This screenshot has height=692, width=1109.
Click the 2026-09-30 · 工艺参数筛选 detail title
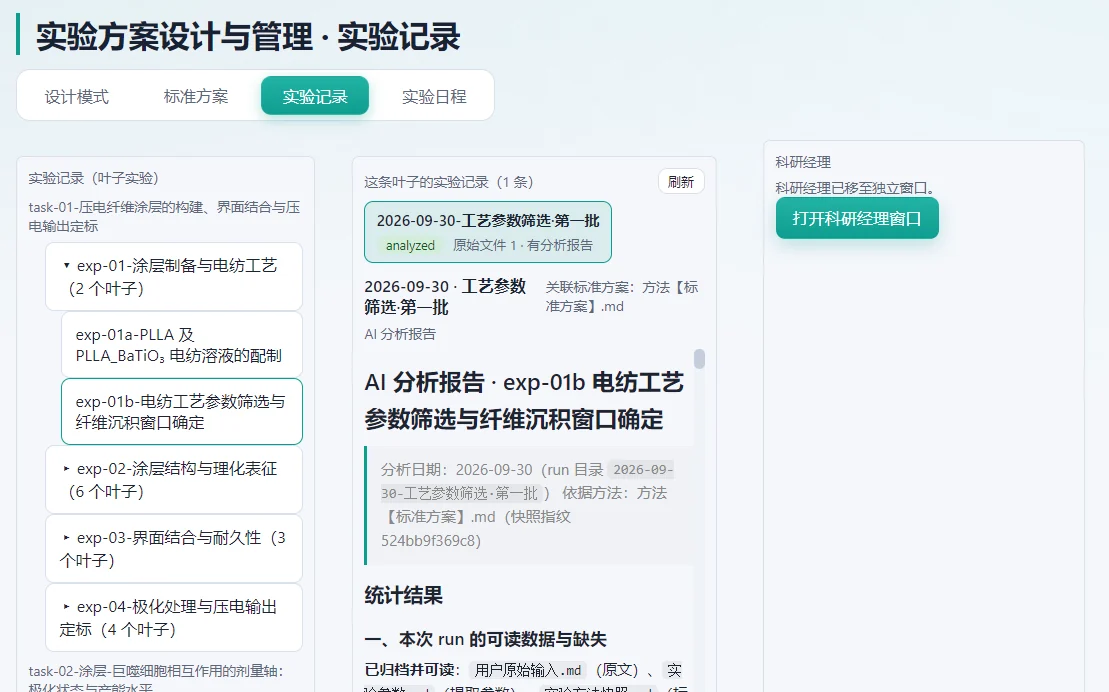tap(446, 296)
